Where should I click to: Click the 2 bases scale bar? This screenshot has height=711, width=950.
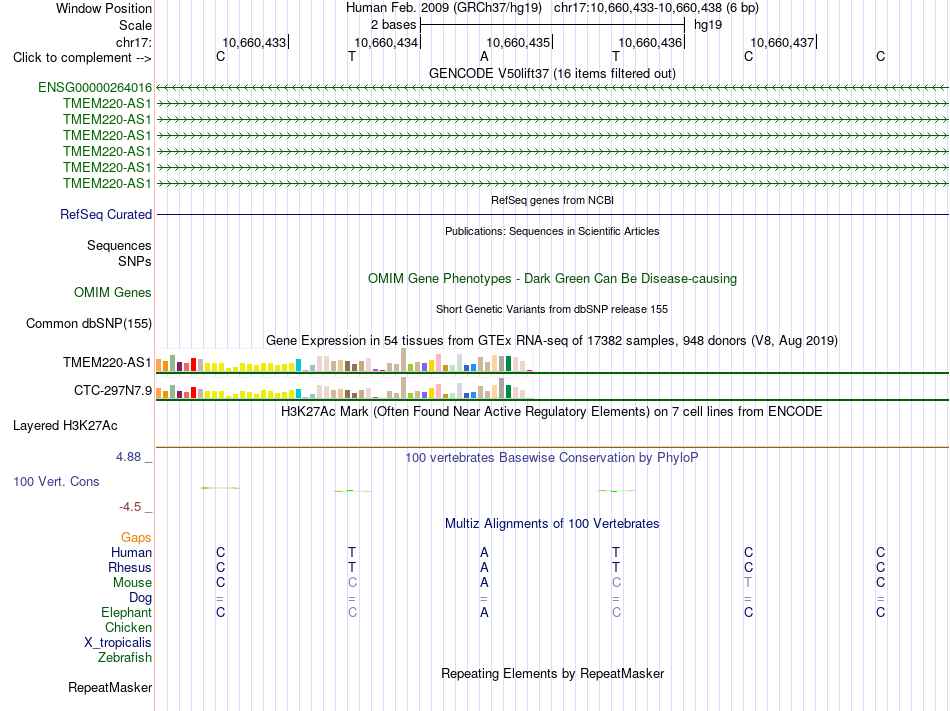point(552,25)
